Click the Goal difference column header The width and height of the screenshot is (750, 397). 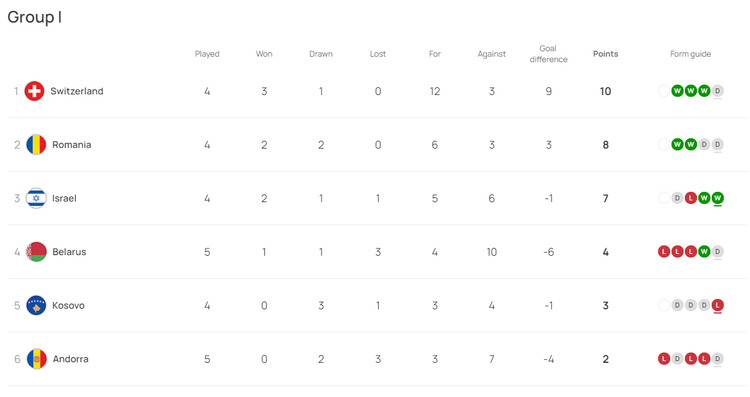(x=548, y=54)
